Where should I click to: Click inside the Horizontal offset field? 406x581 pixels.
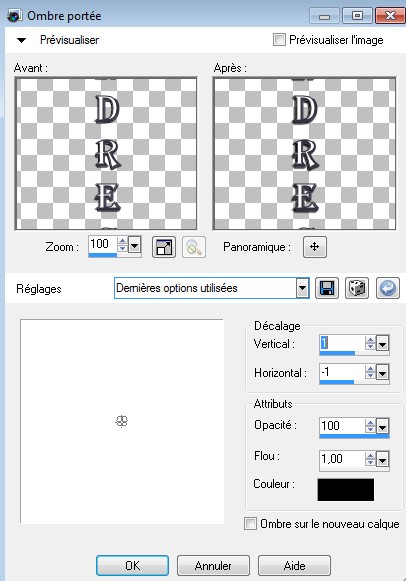click(x=342, y=372)
